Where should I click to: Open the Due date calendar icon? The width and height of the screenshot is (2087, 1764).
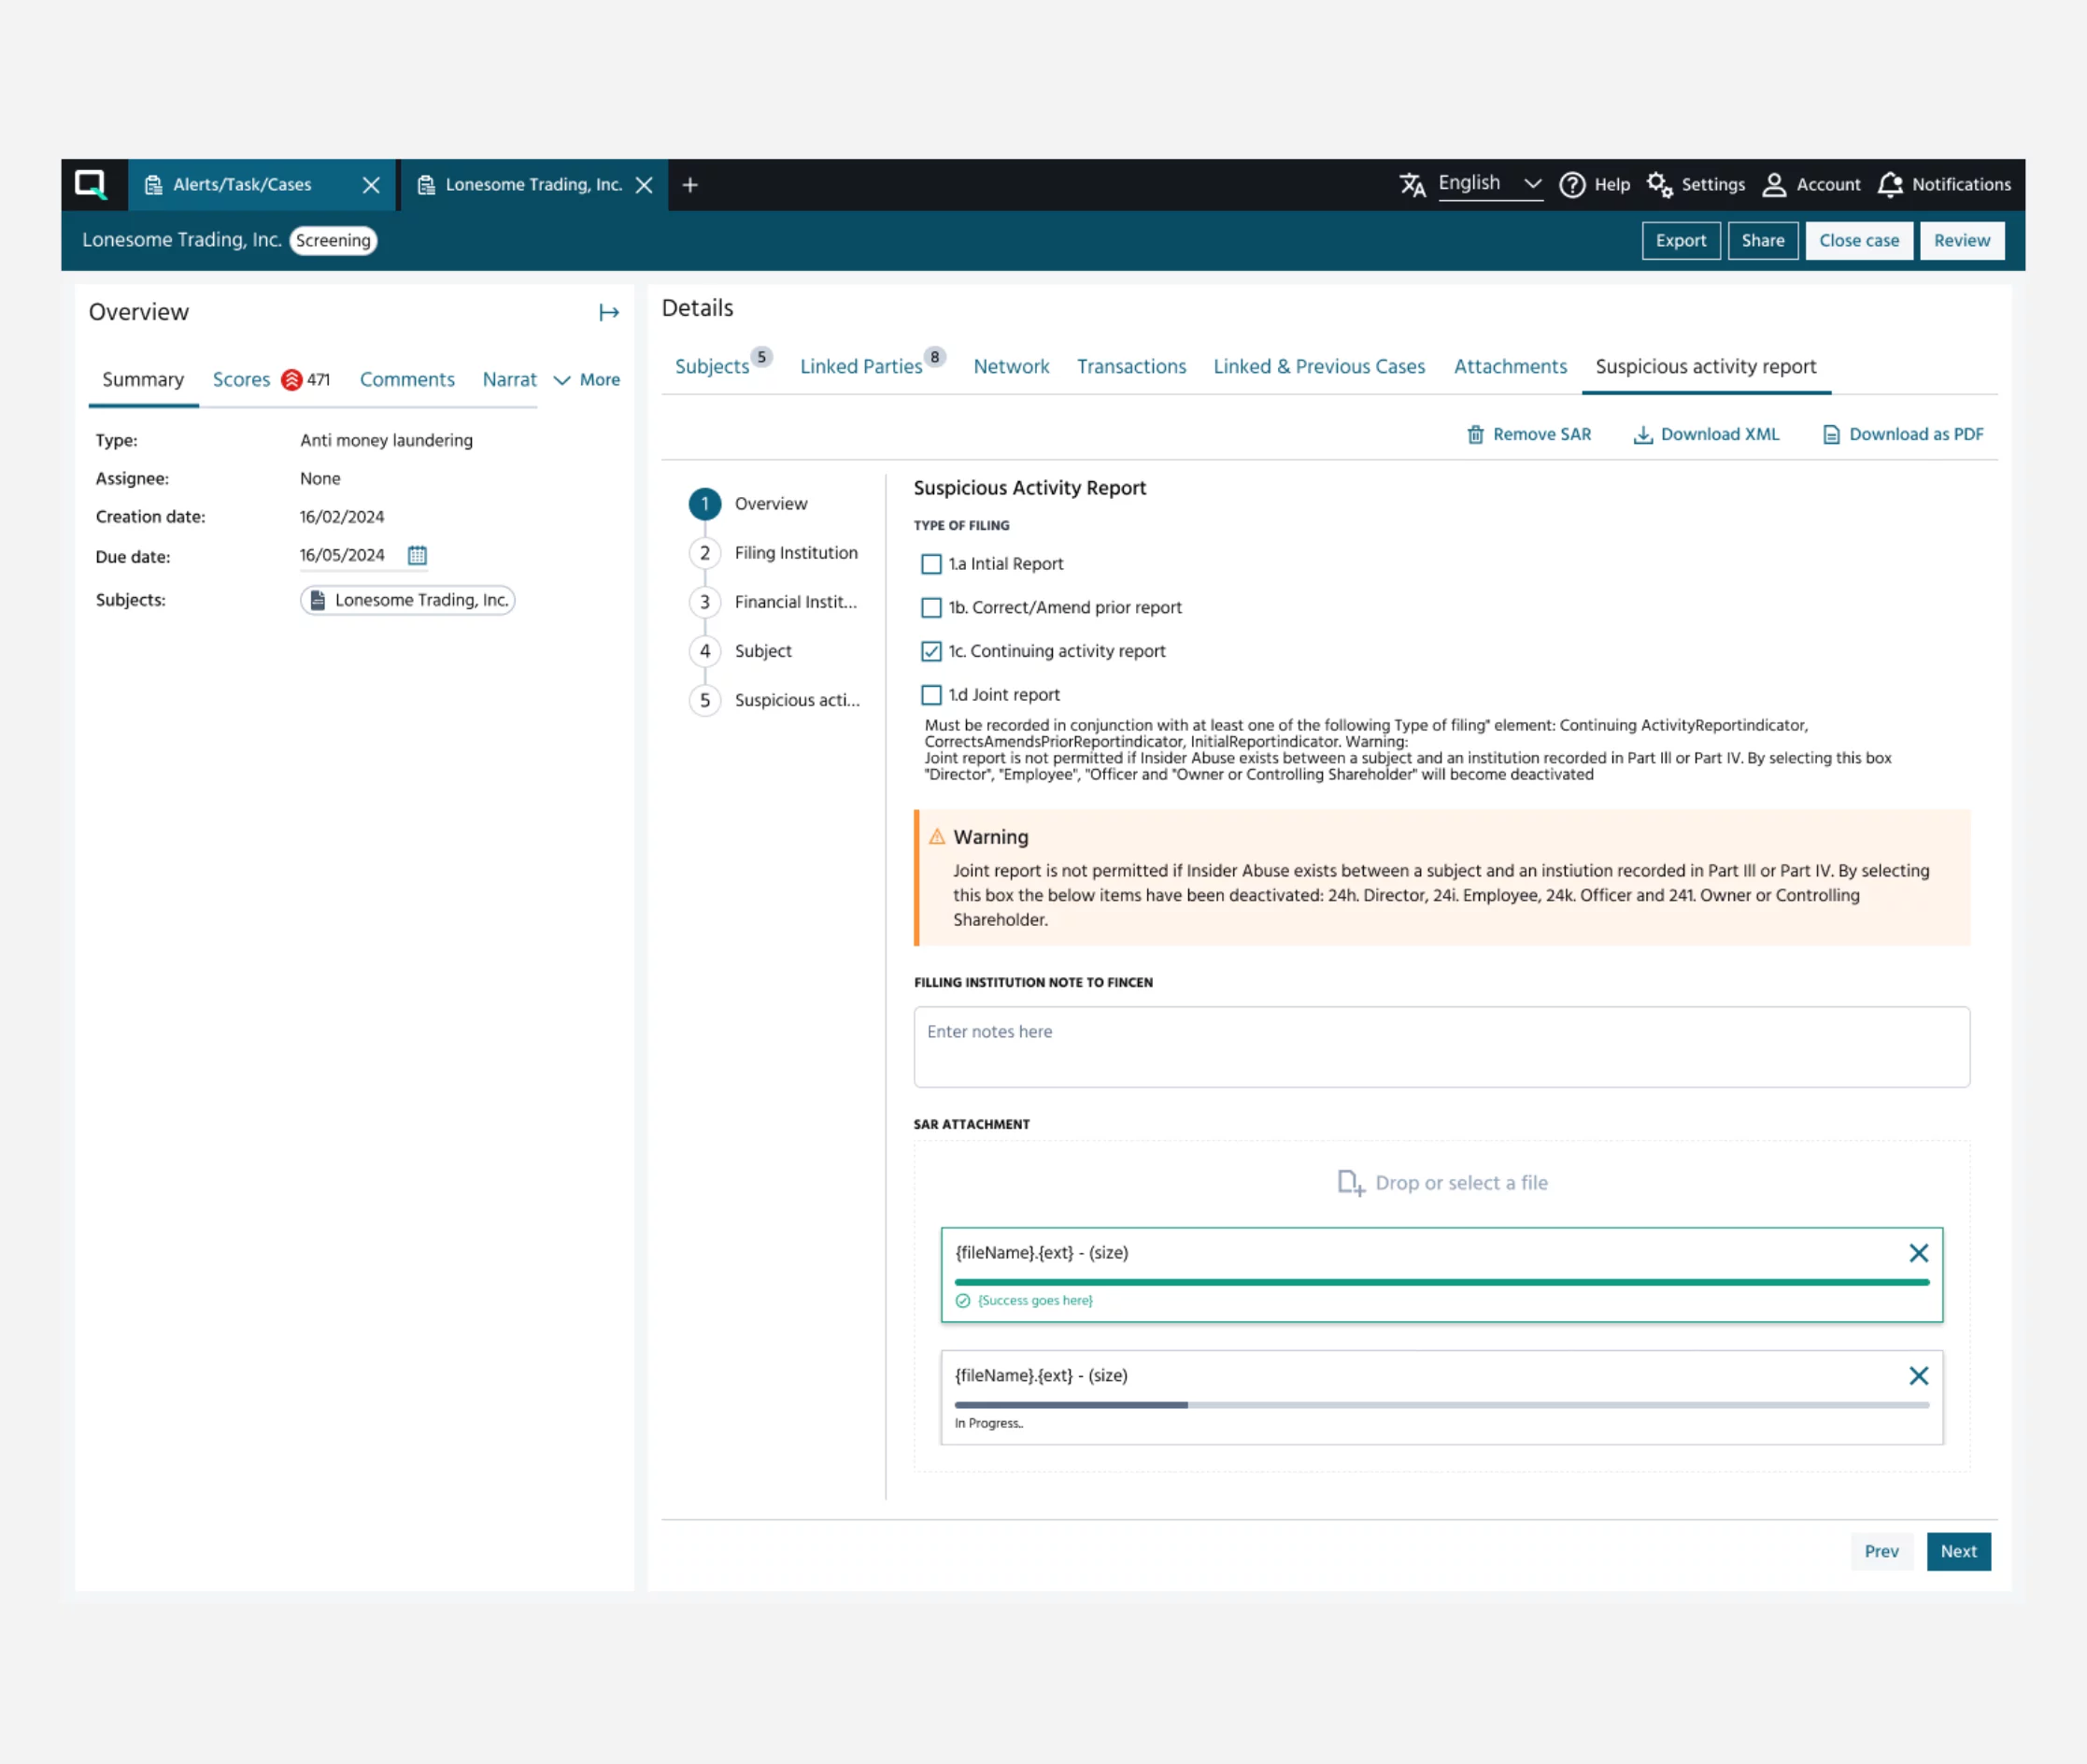click(417, 555)
